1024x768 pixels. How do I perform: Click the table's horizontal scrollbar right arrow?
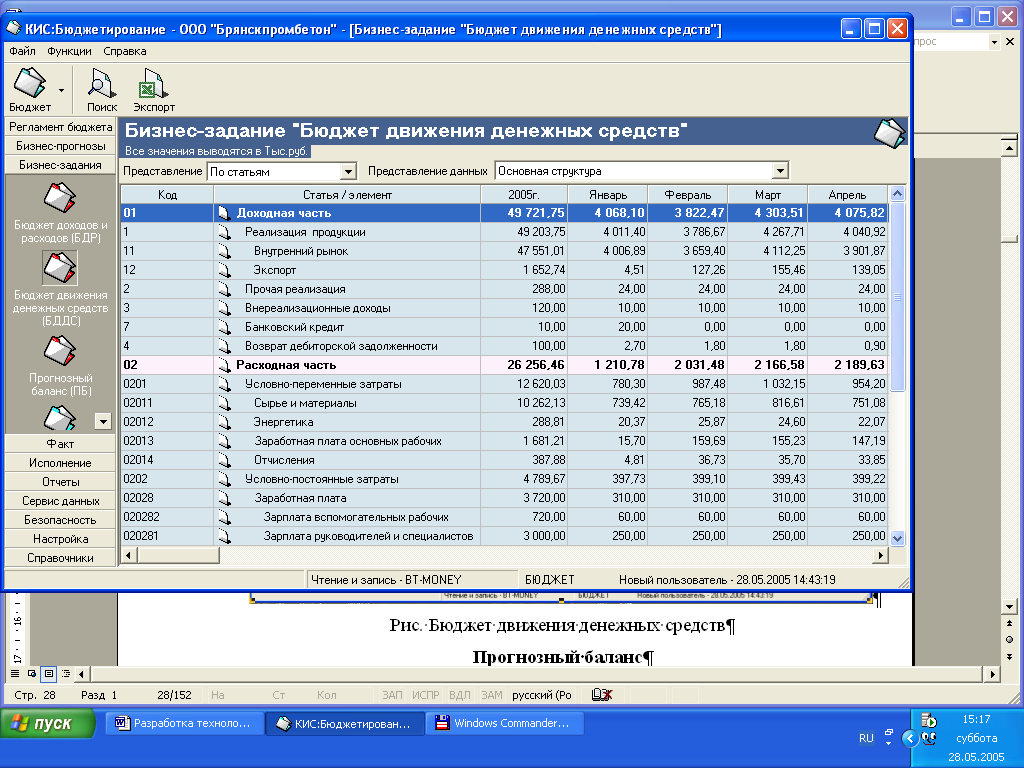[881, 556]
